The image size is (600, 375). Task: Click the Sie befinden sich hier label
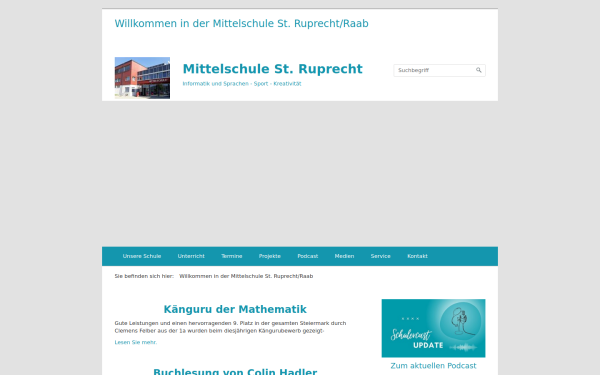tap(144, 276)
